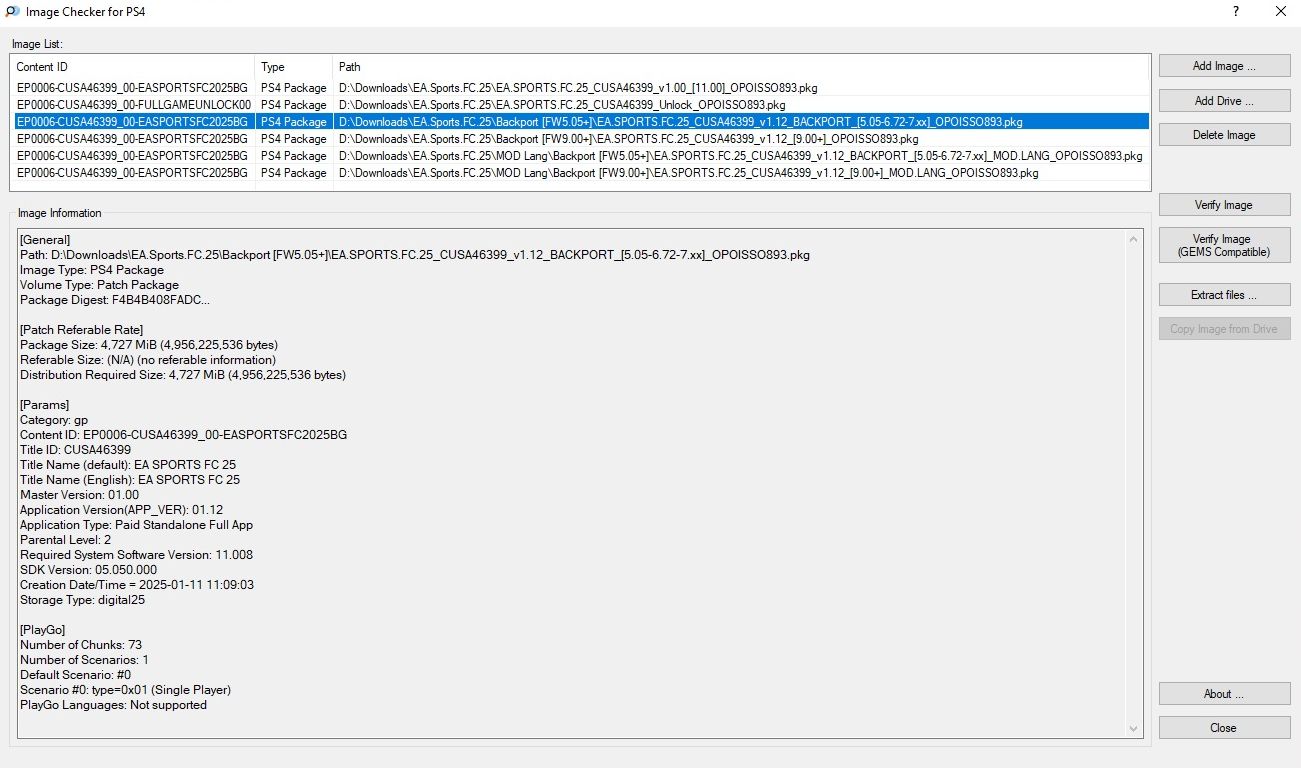Click the 'PlayGo Languages: Not supported' line

coord(114,705)
